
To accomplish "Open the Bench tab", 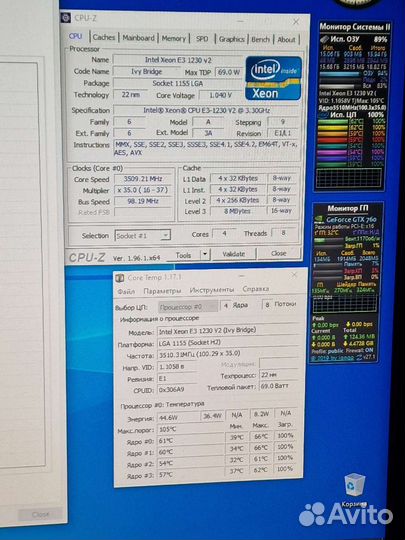I will 260,40.
